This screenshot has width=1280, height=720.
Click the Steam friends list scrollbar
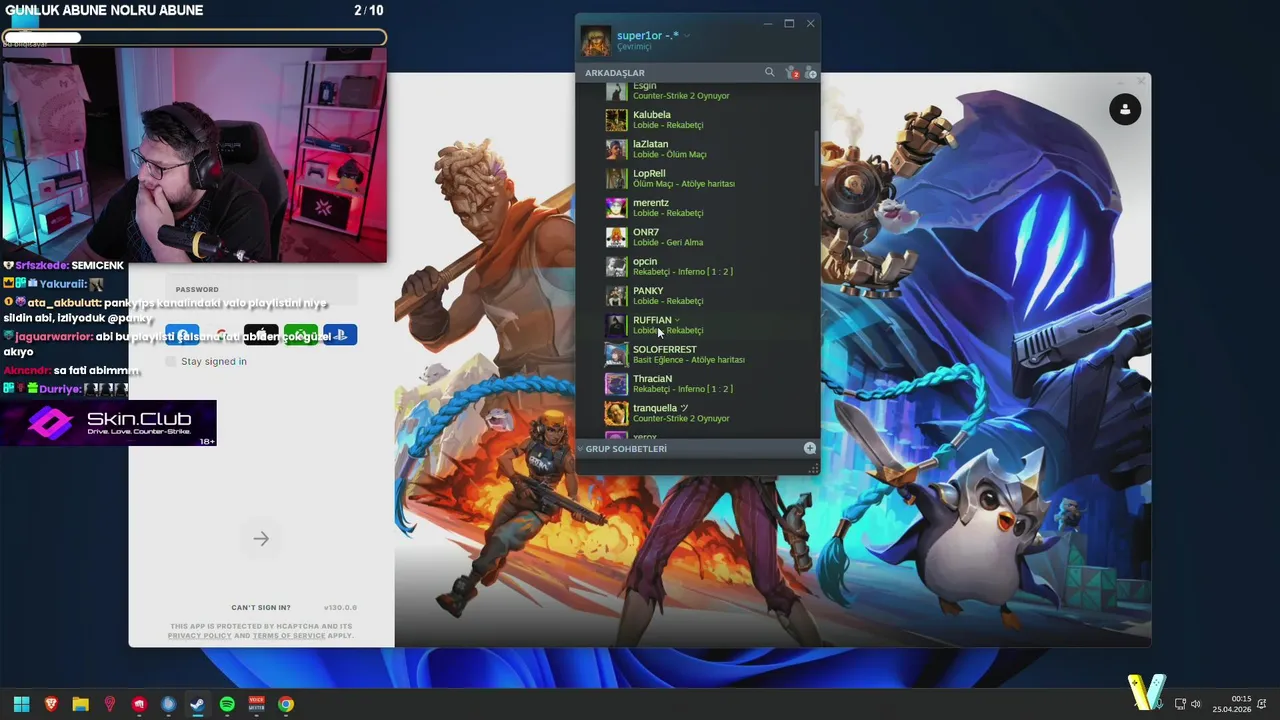(816, 158)
